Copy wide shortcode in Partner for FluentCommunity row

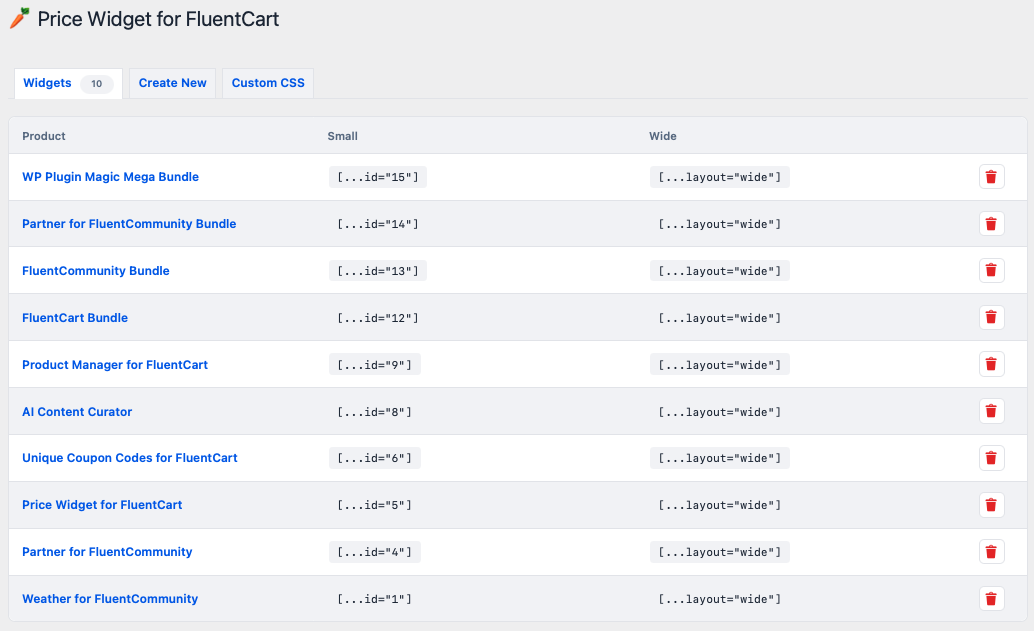719,552
